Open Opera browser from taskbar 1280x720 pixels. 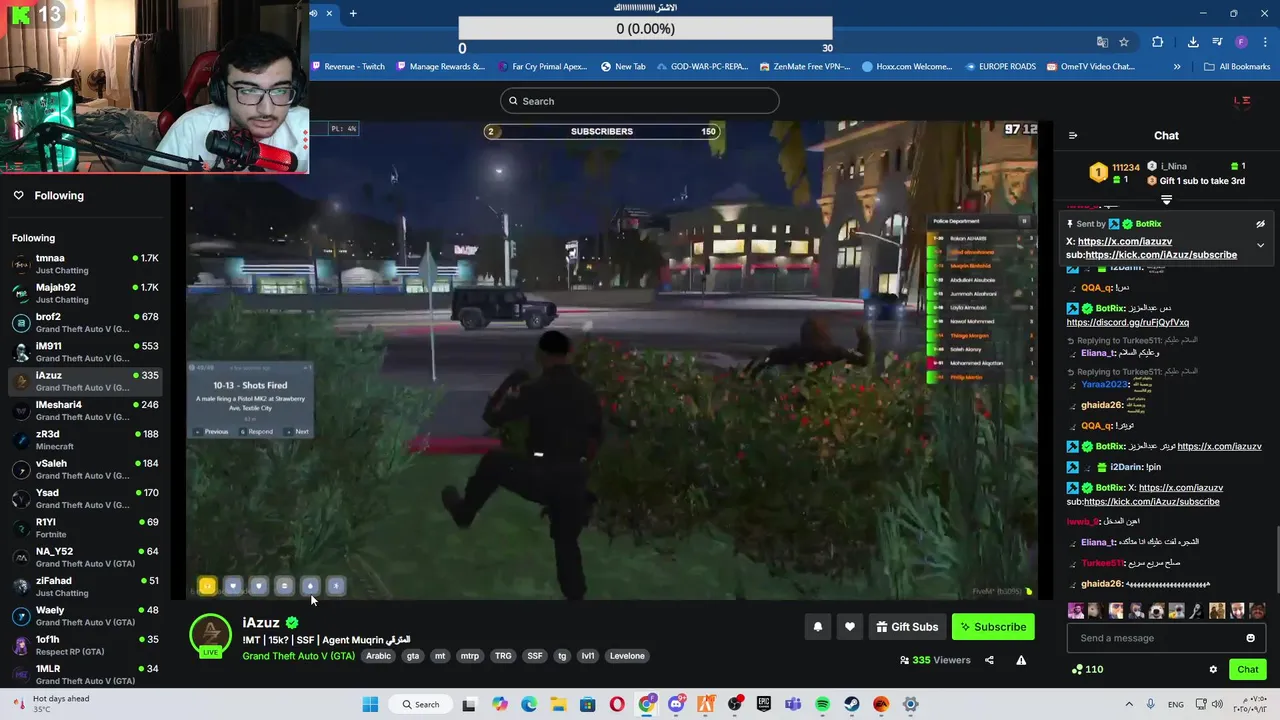pos(617,704)
